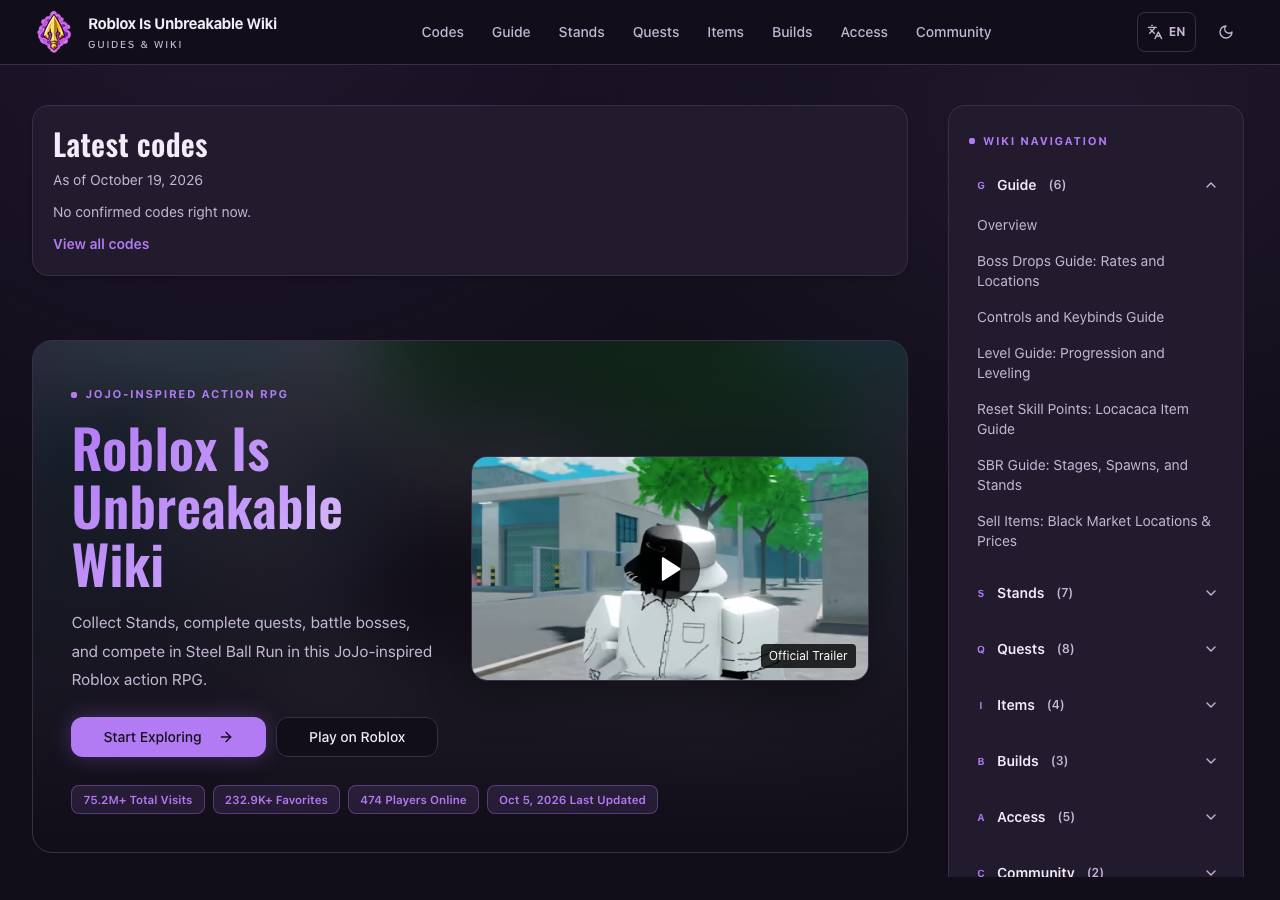
Task: Follow the View all codes link
Action: [x=101, y=244]
